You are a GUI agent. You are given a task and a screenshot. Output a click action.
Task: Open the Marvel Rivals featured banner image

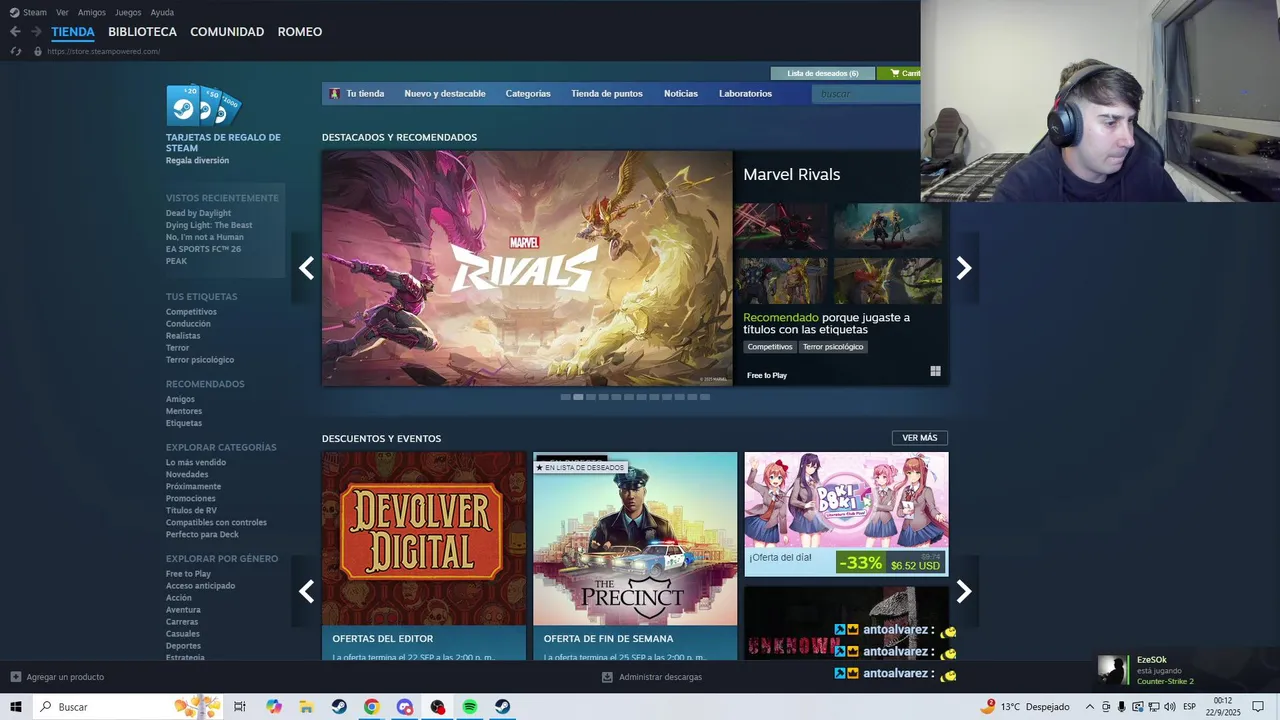click(x=527, y=268)
